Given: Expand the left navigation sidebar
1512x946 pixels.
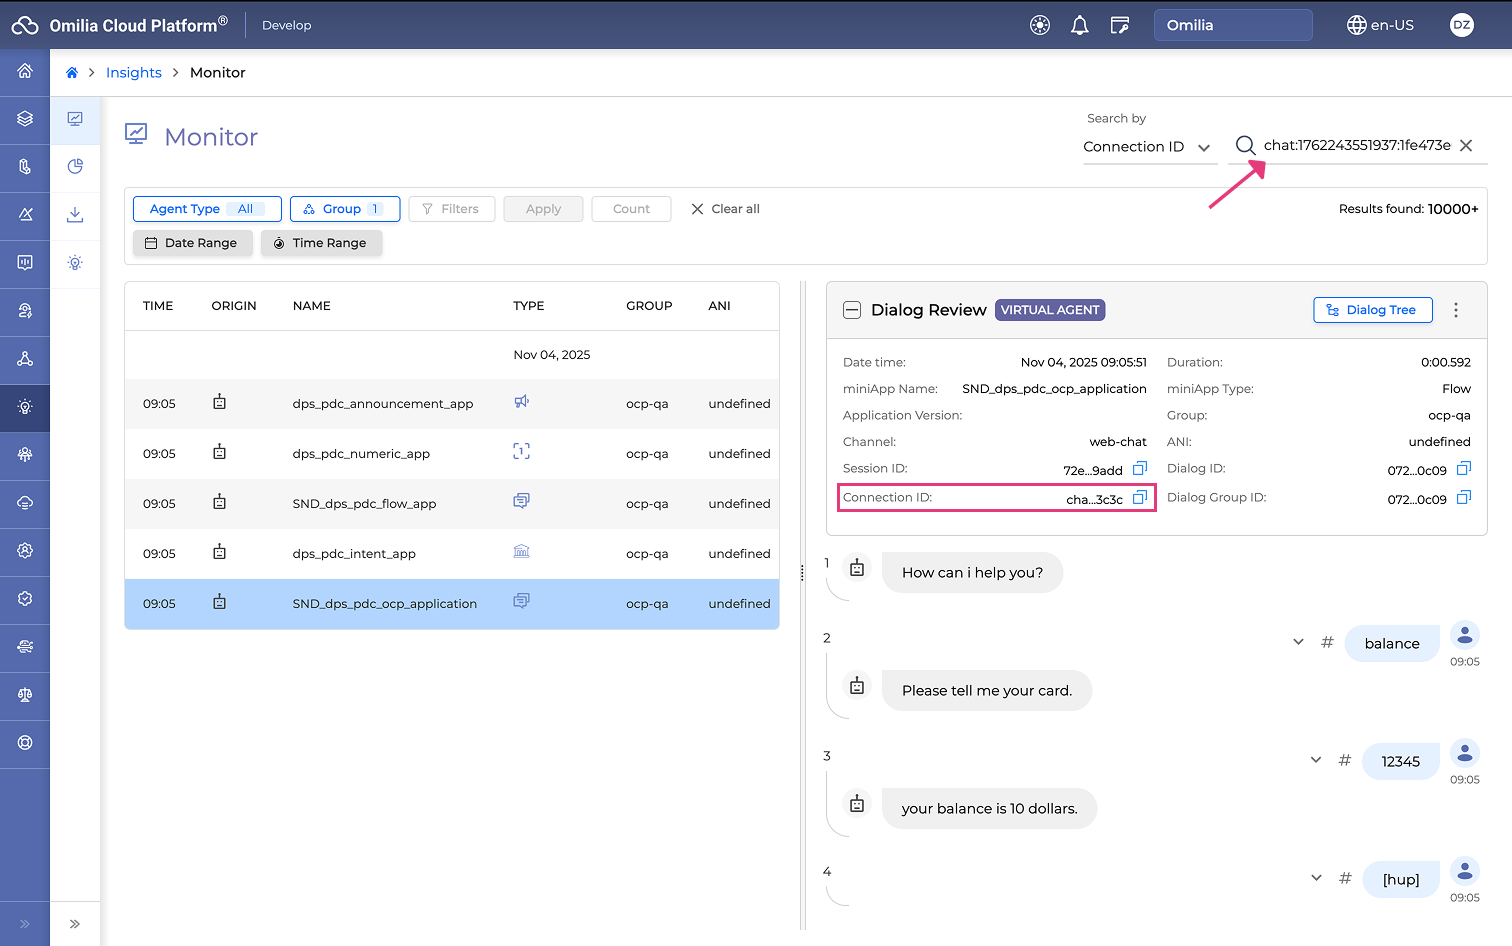Looking at the screenshot, I should [x=25, y=924].
